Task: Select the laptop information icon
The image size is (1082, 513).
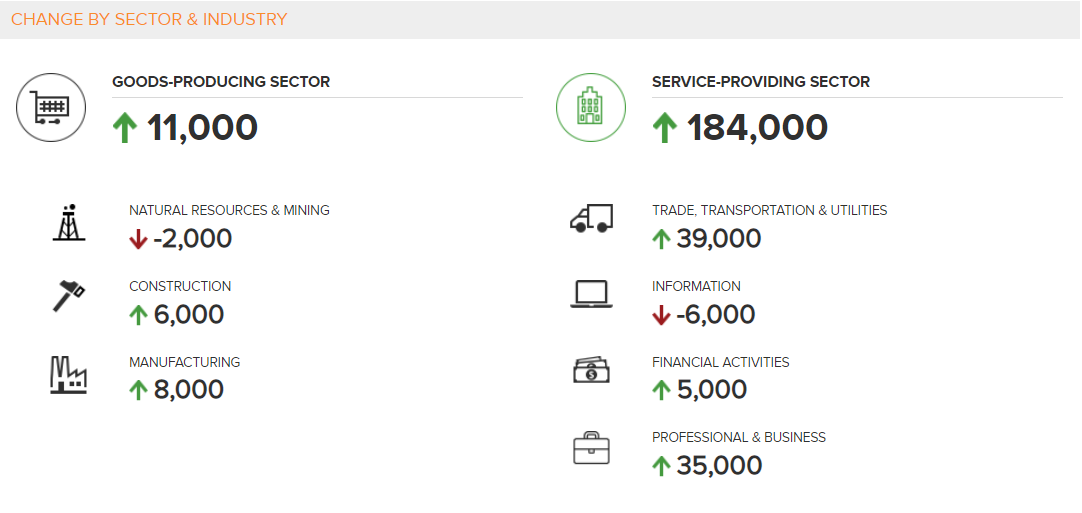Action: tap(591, 294)
